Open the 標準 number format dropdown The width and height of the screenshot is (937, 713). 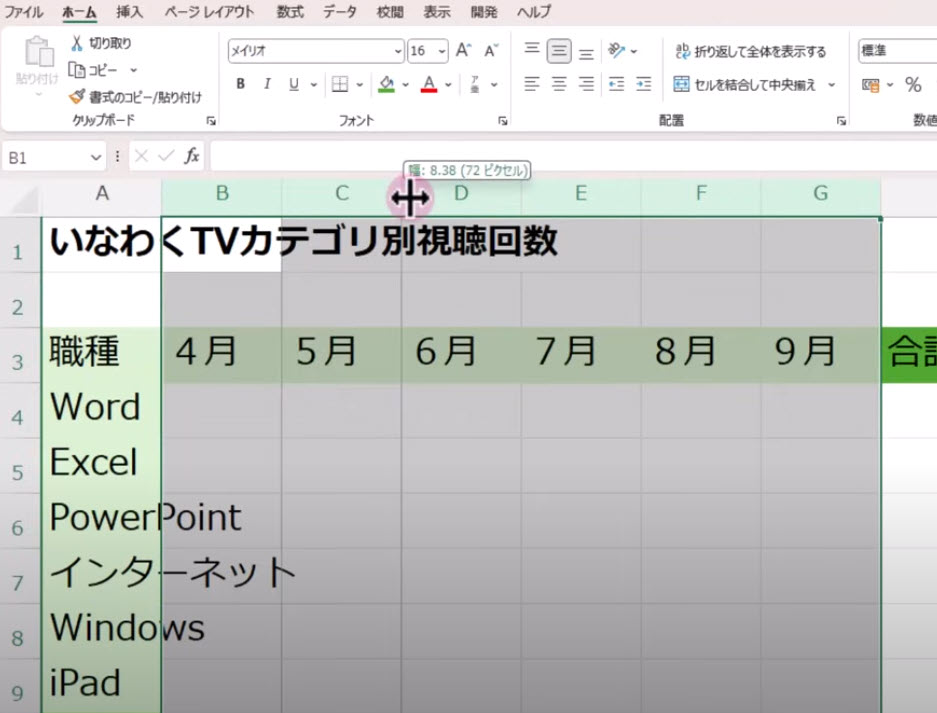[x=898, y=51]
